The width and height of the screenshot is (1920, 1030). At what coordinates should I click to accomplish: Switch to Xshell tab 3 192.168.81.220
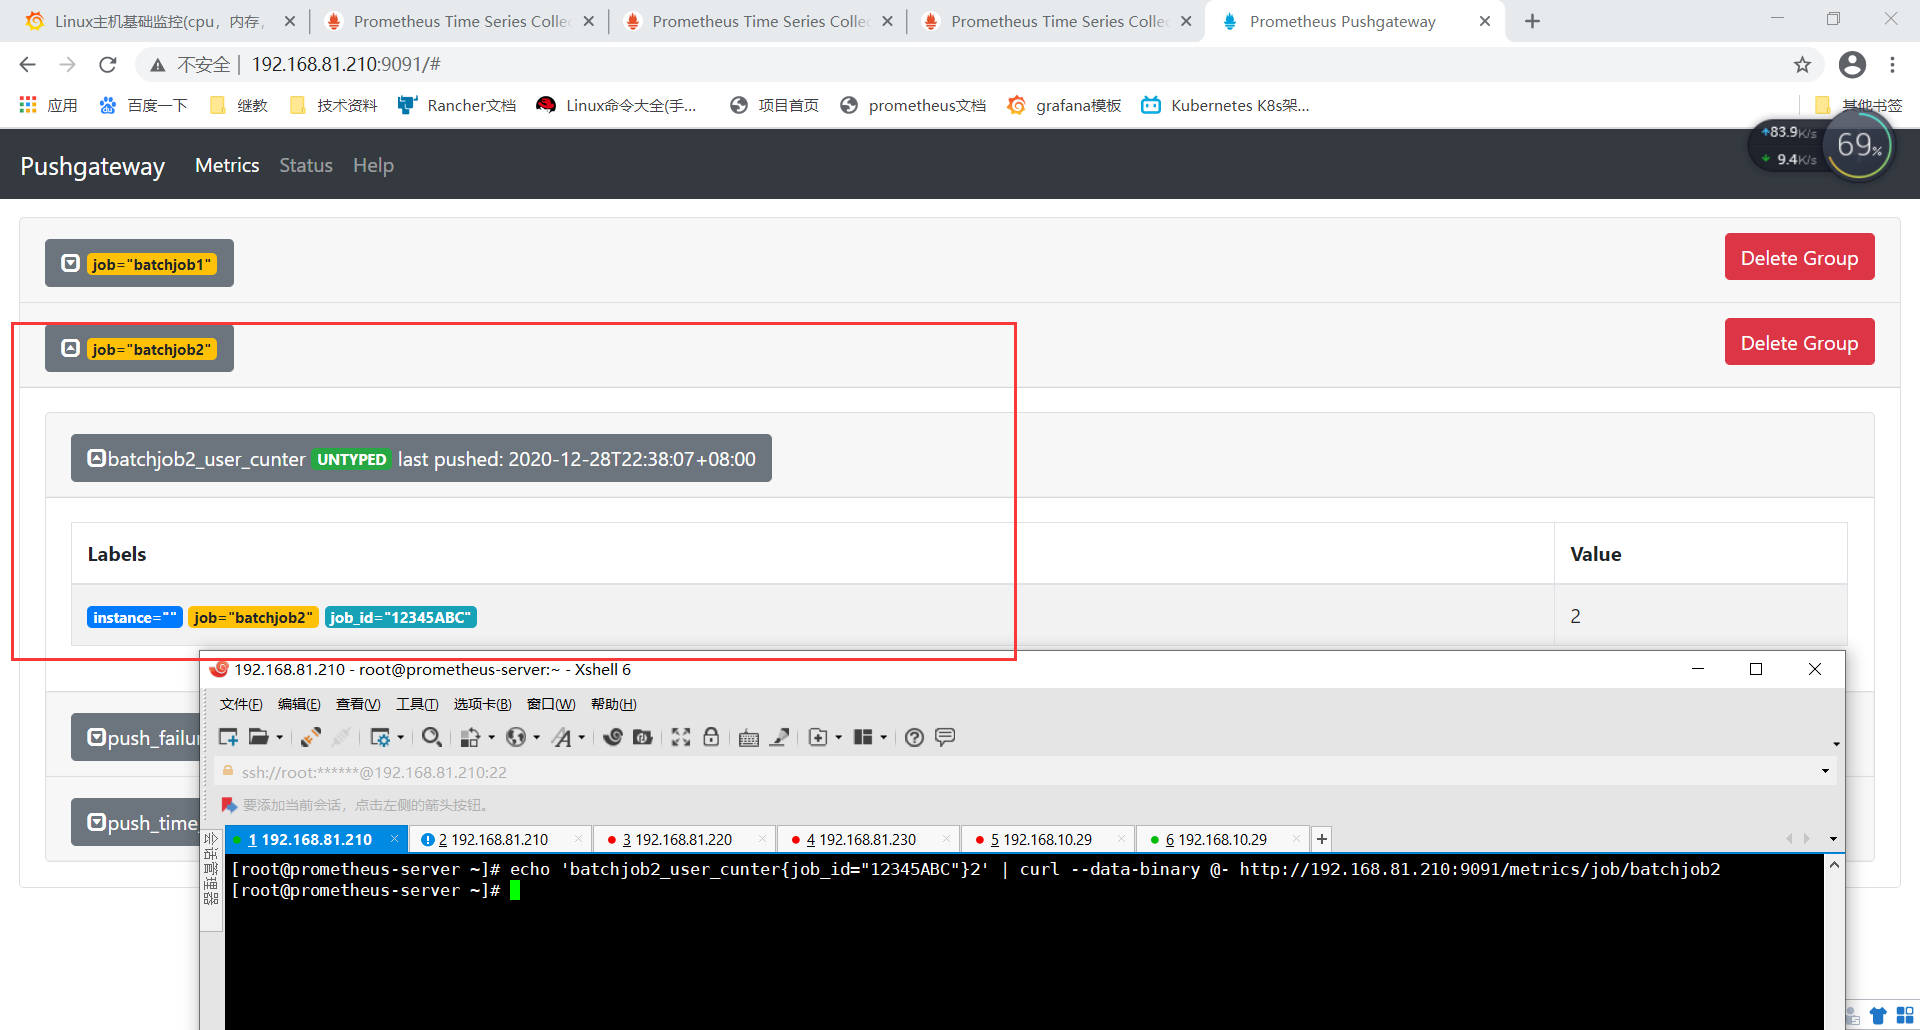pos(675,839)
